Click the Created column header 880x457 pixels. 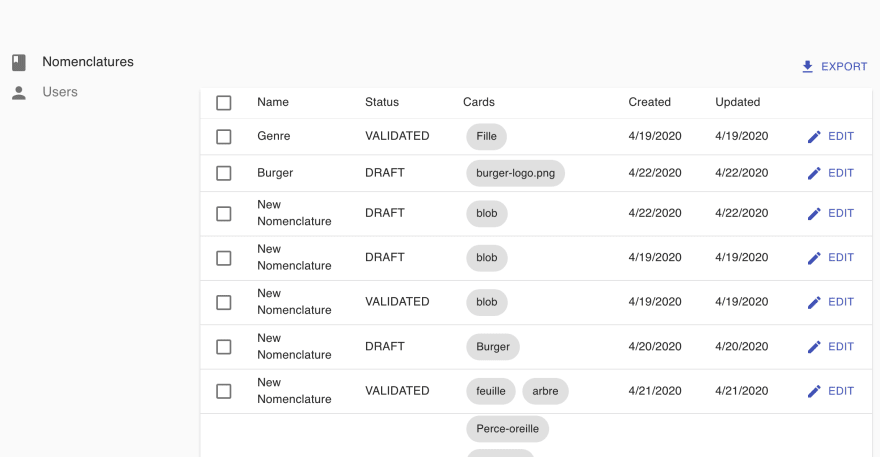(x=649, y=102)
